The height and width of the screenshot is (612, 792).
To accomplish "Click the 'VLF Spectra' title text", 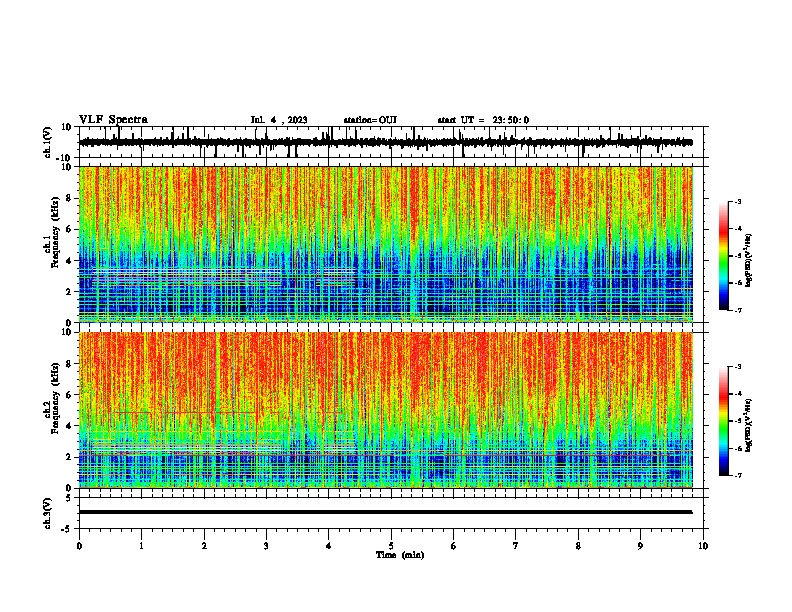I will point(113,120).
